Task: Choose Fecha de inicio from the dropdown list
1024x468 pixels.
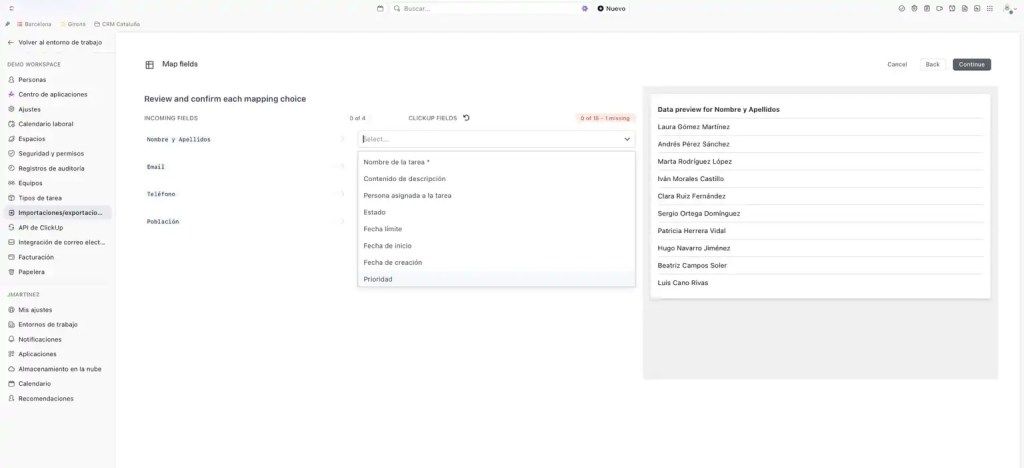Action: 496,246
